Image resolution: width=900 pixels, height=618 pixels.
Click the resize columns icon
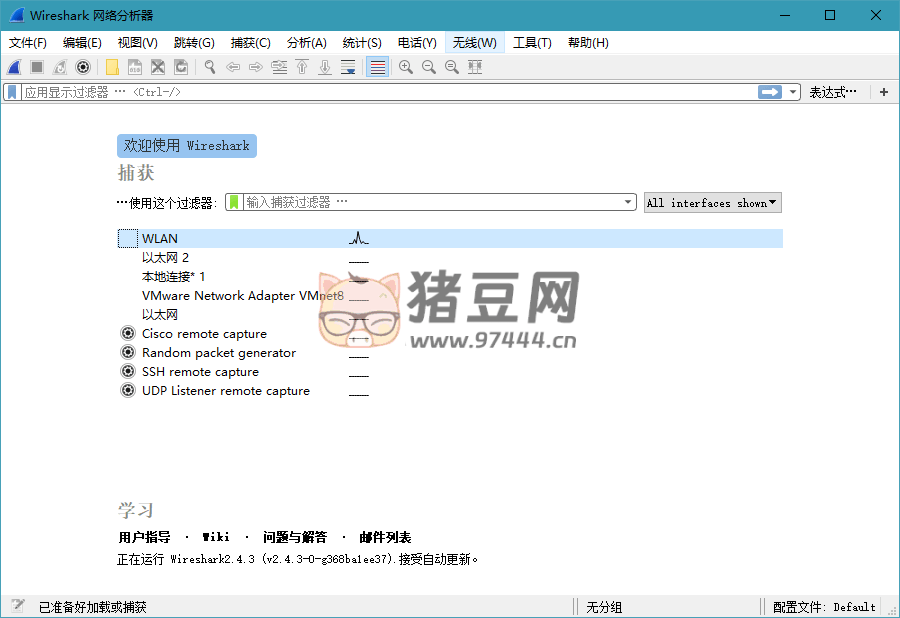(x=475, y=67)
